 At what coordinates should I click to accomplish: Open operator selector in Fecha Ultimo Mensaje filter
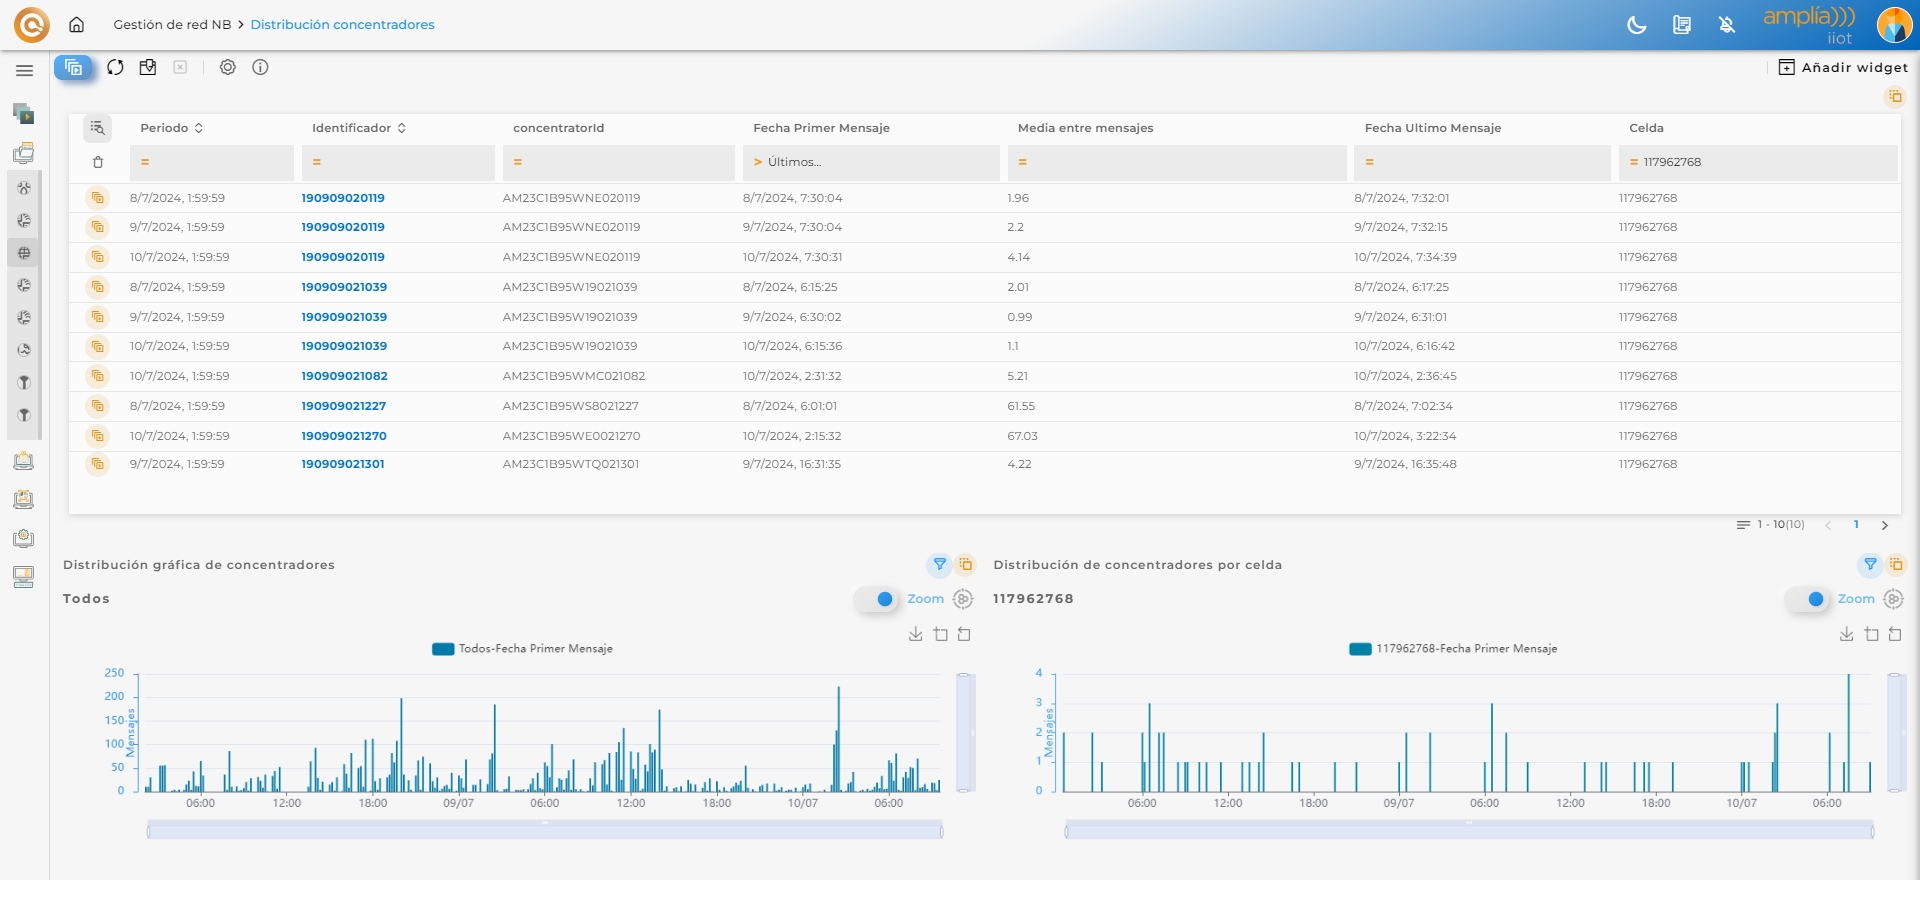pos(1369,162)
